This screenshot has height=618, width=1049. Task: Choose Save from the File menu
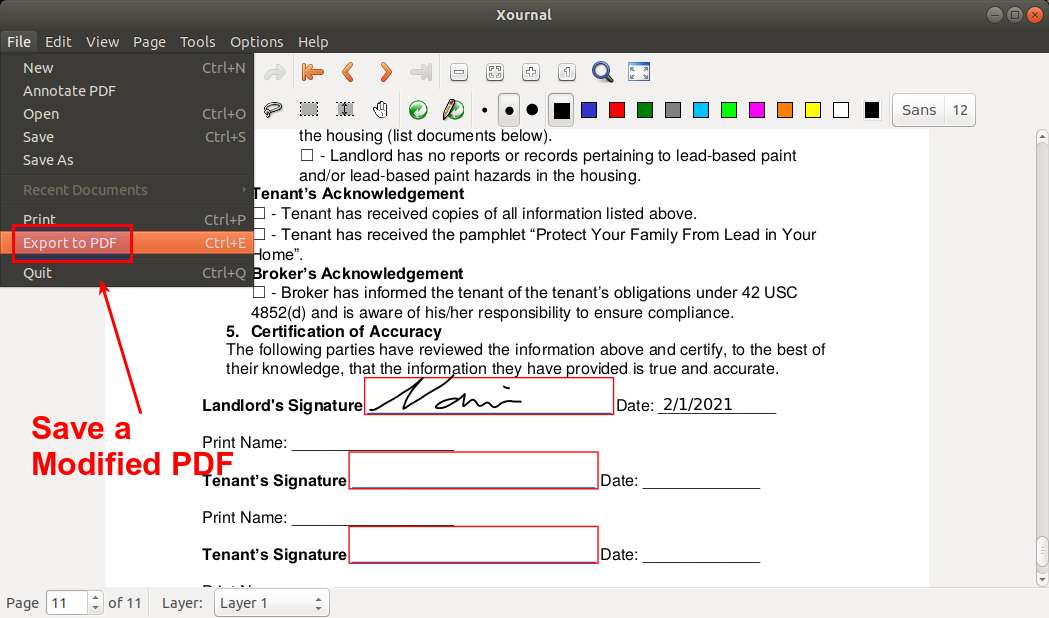point(127,137)
